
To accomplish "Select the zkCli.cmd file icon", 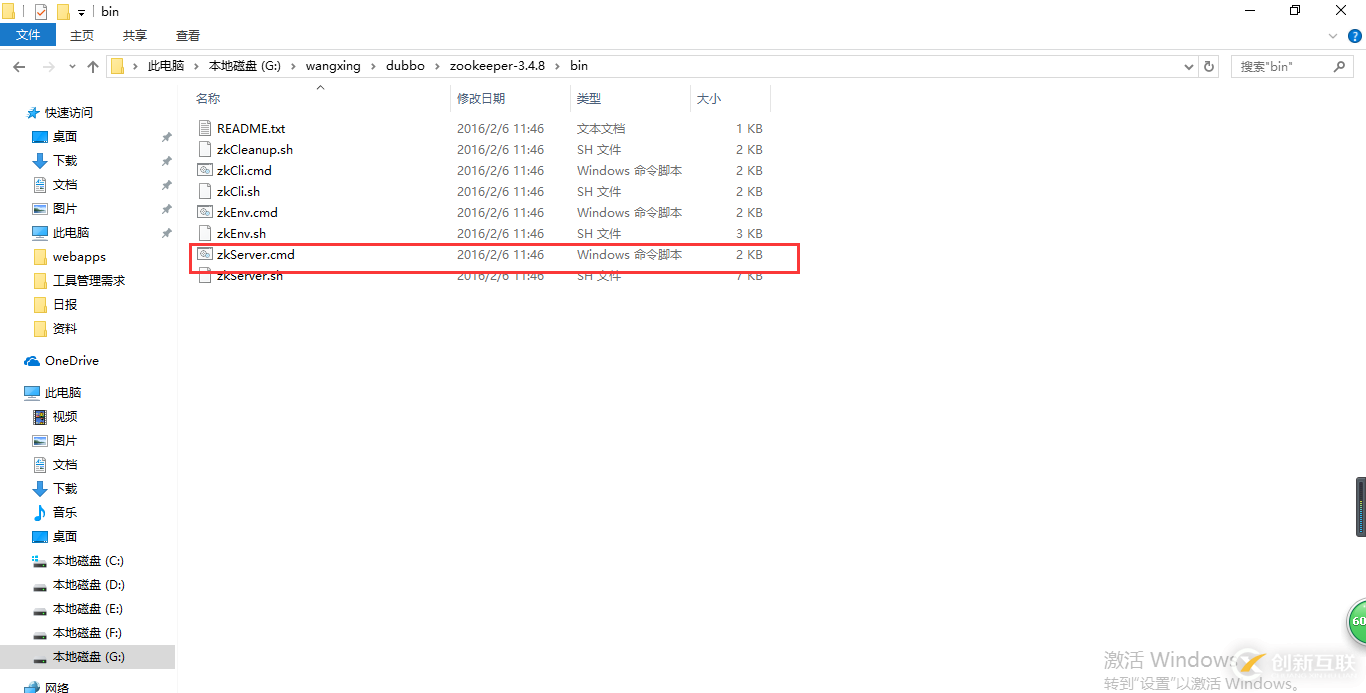I will coord(205,171).
